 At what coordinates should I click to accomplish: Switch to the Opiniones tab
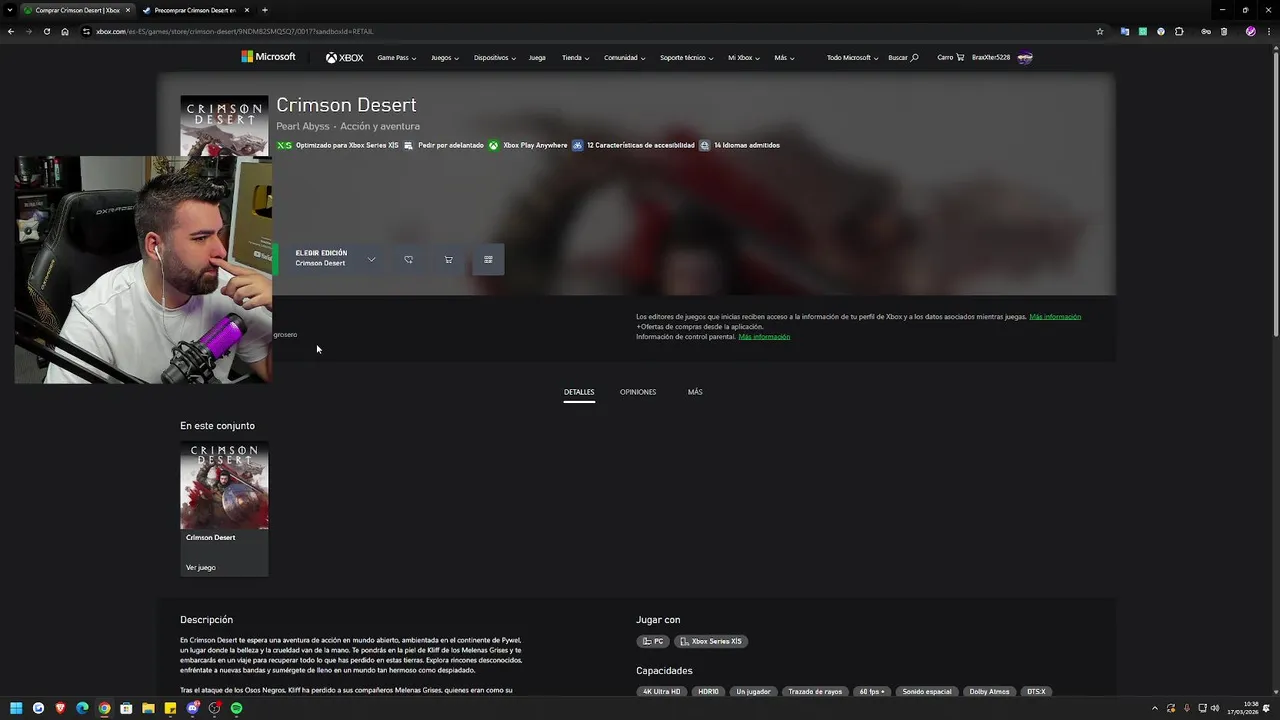point(638,392)
